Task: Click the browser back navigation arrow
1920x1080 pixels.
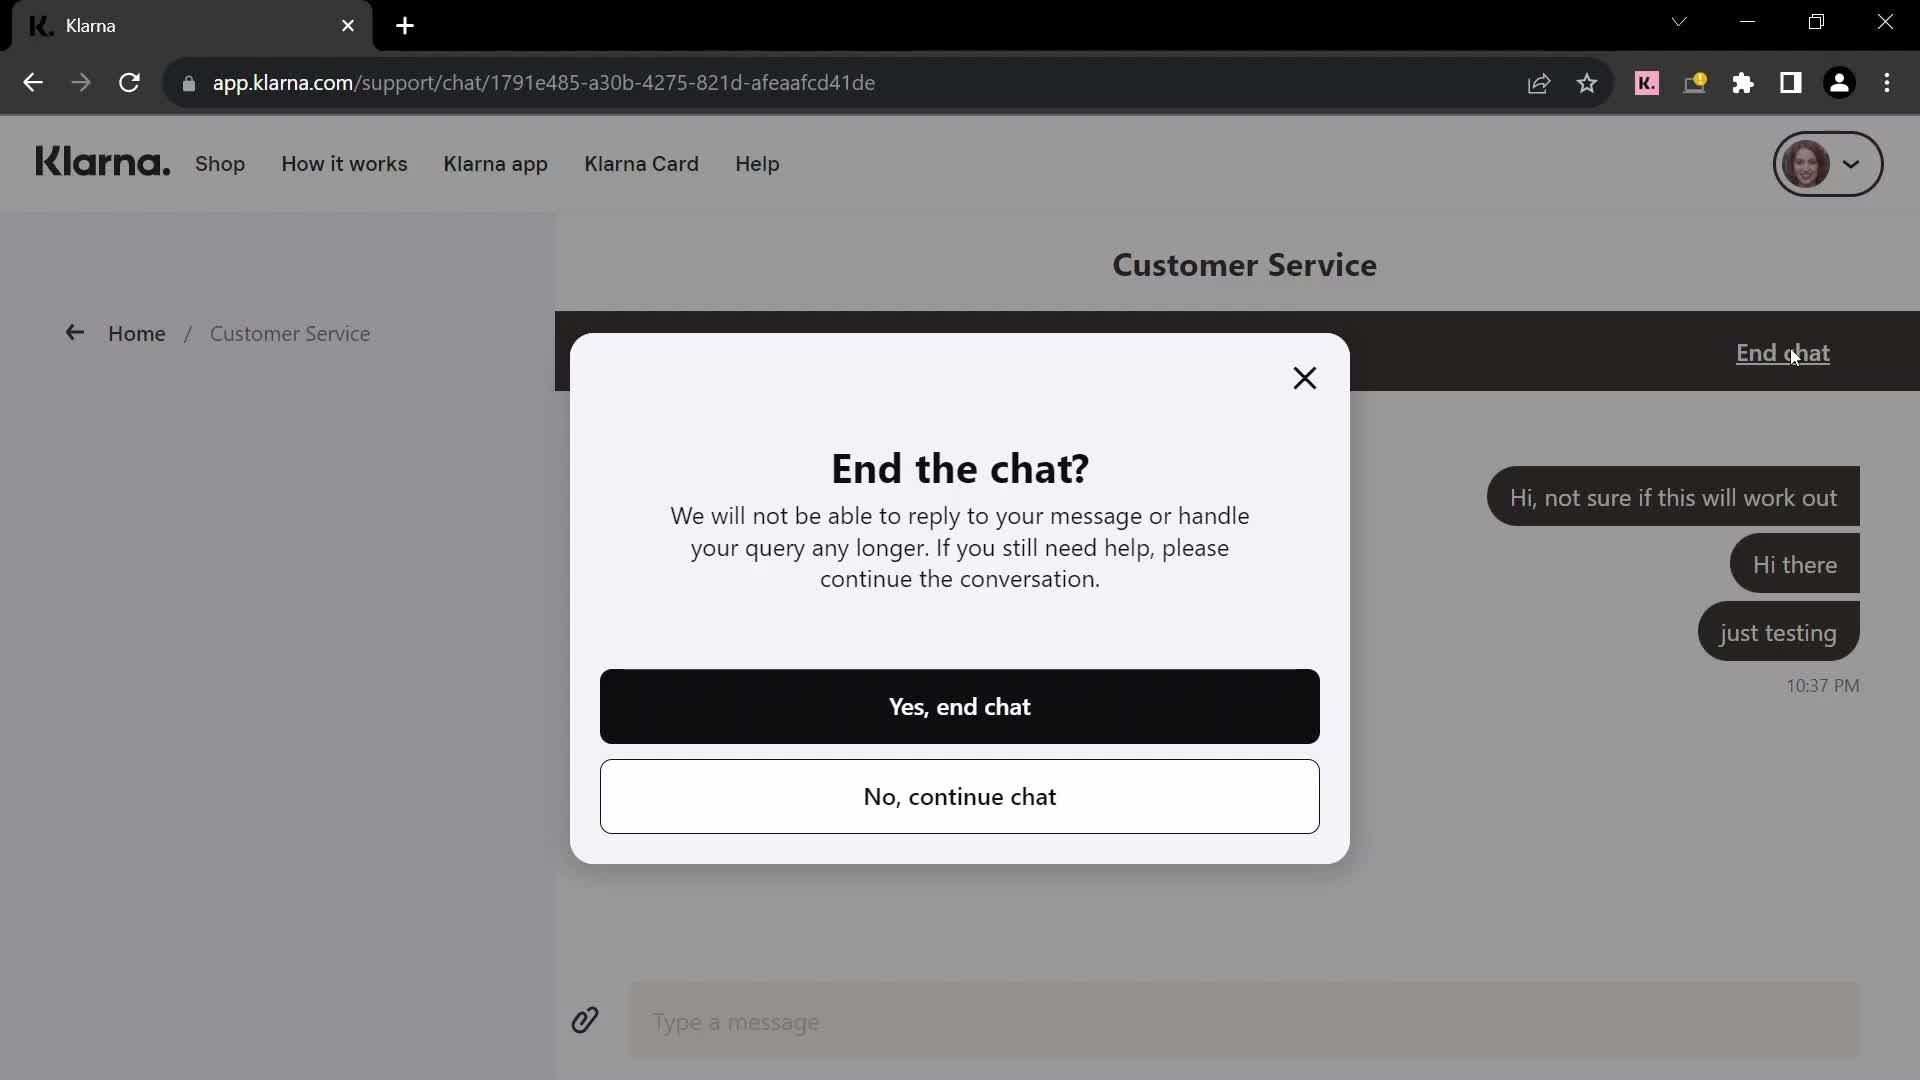Action: [33, 82]
